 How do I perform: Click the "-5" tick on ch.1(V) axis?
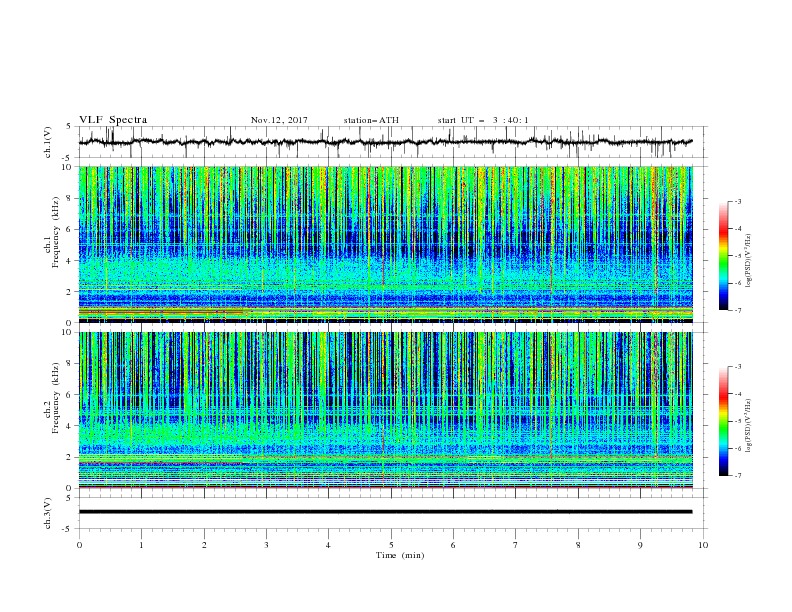click(68, 157)
